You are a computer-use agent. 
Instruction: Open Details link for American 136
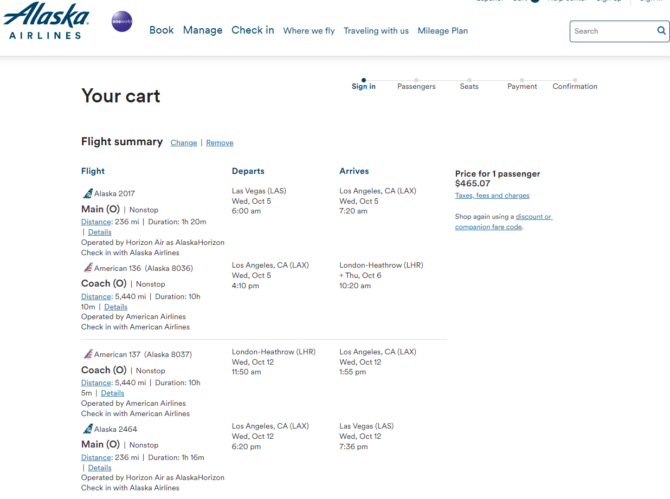point(116,307)
